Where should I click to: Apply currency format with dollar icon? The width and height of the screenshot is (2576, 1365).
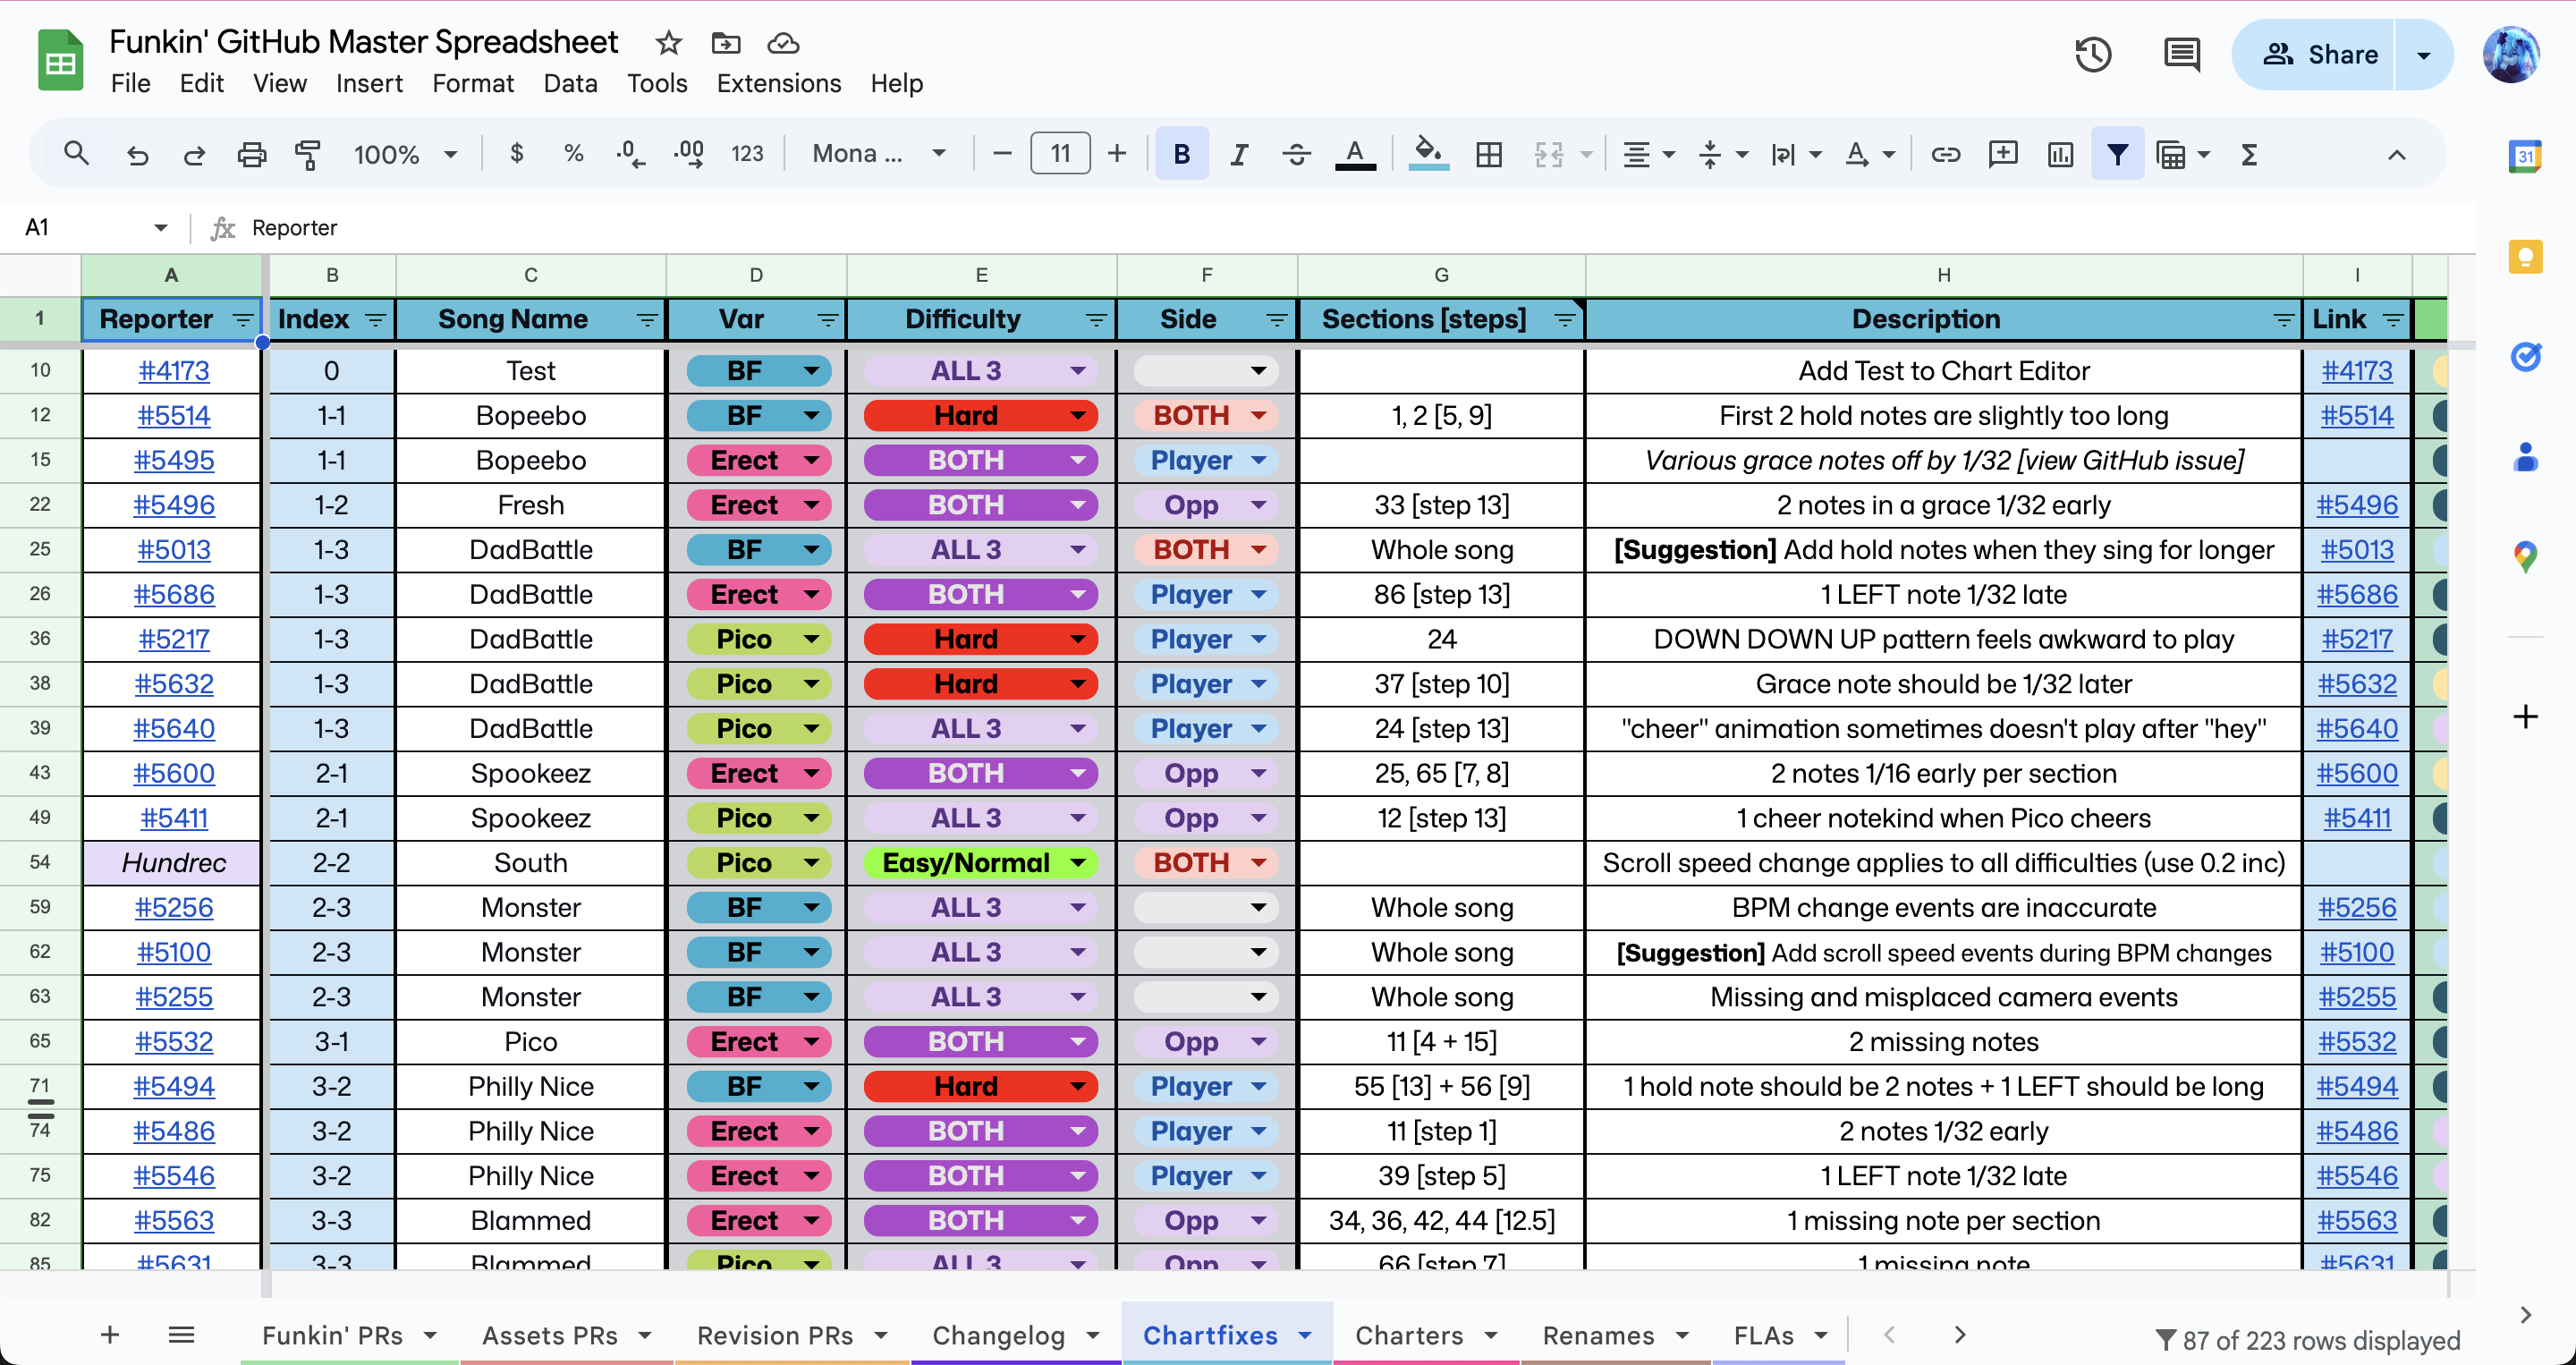coord(516,154)
